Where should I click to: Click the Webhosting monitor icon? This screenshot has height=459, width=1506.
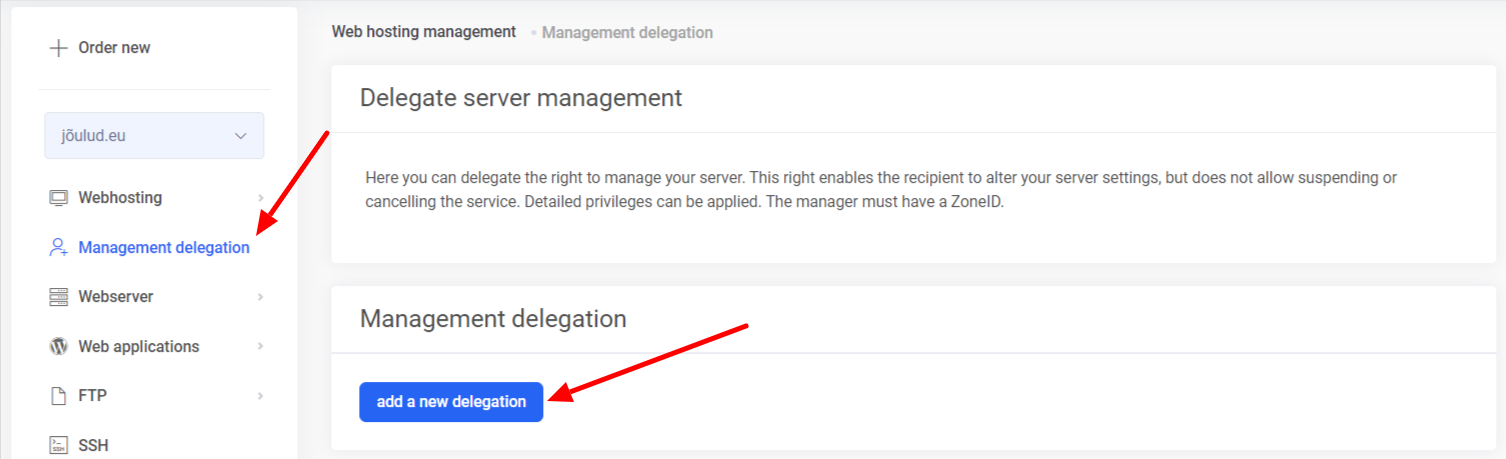(x=58, y=198)
